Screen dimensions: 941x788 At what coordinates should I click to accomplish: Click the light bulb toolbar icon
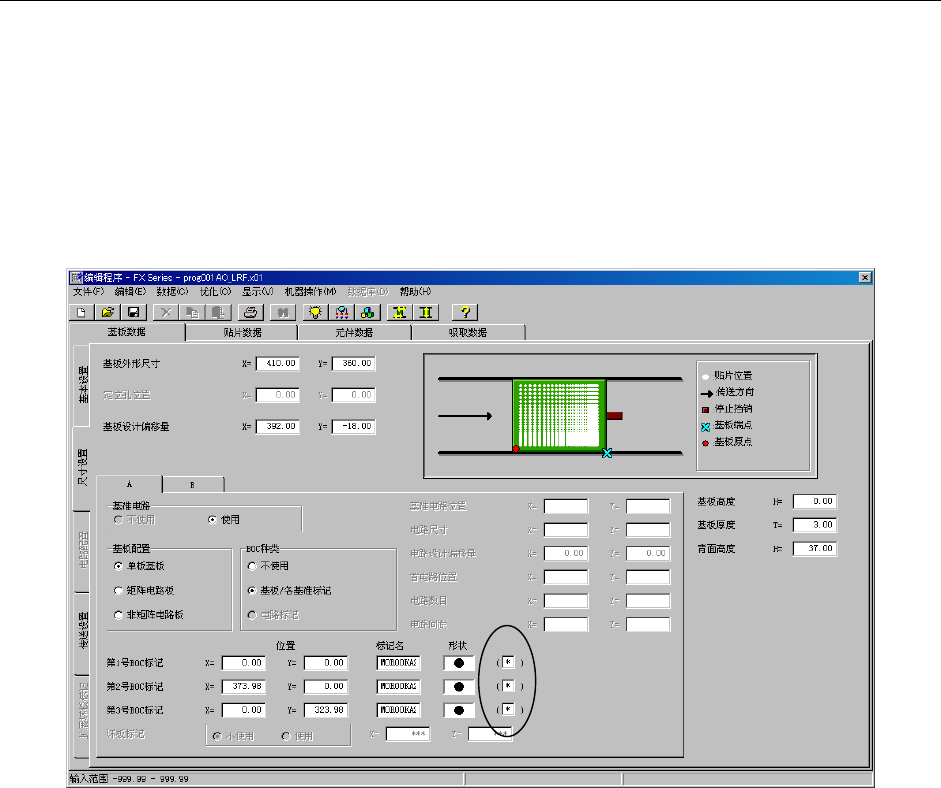pyautogui.click(x=315, y=313)
